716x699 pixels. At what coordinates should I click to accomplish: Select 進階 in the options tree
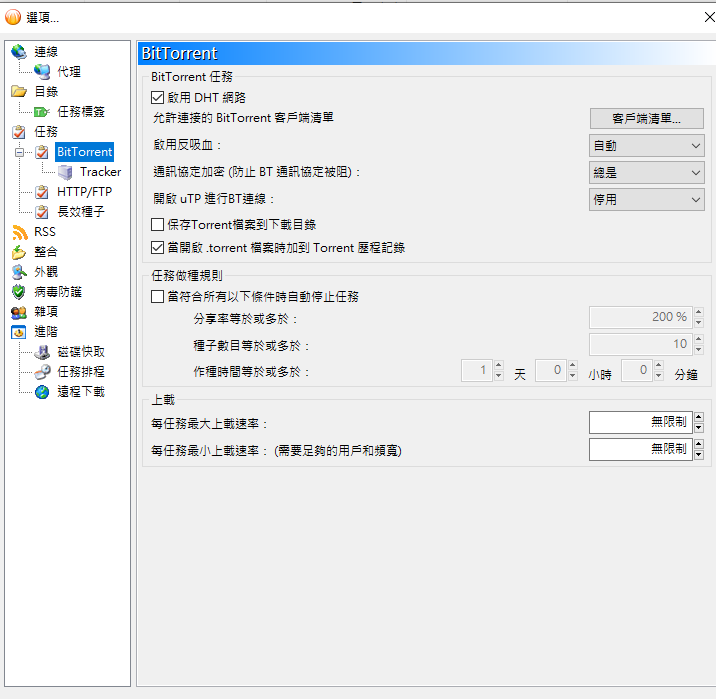point(46,332)
